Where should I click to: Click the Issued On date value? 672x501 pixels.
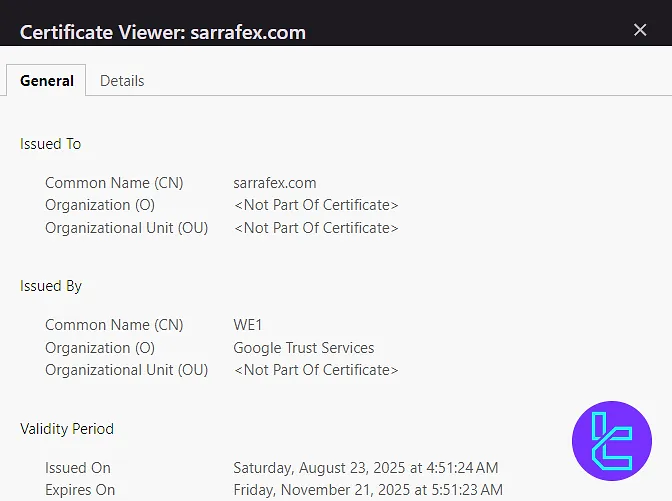tap(365, 468)
